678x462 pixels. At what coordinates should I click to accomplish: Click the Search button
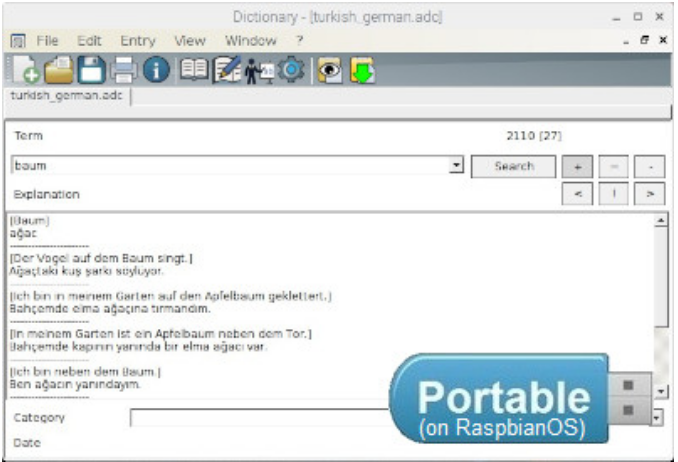[x=513, y=167]
